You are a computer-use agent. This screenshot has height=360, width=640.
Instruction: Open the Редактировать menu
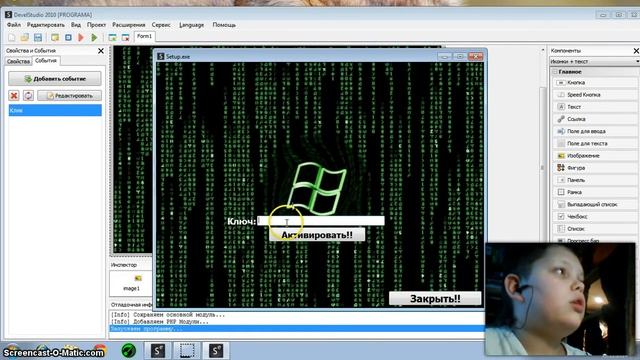(x=46, y=25)
